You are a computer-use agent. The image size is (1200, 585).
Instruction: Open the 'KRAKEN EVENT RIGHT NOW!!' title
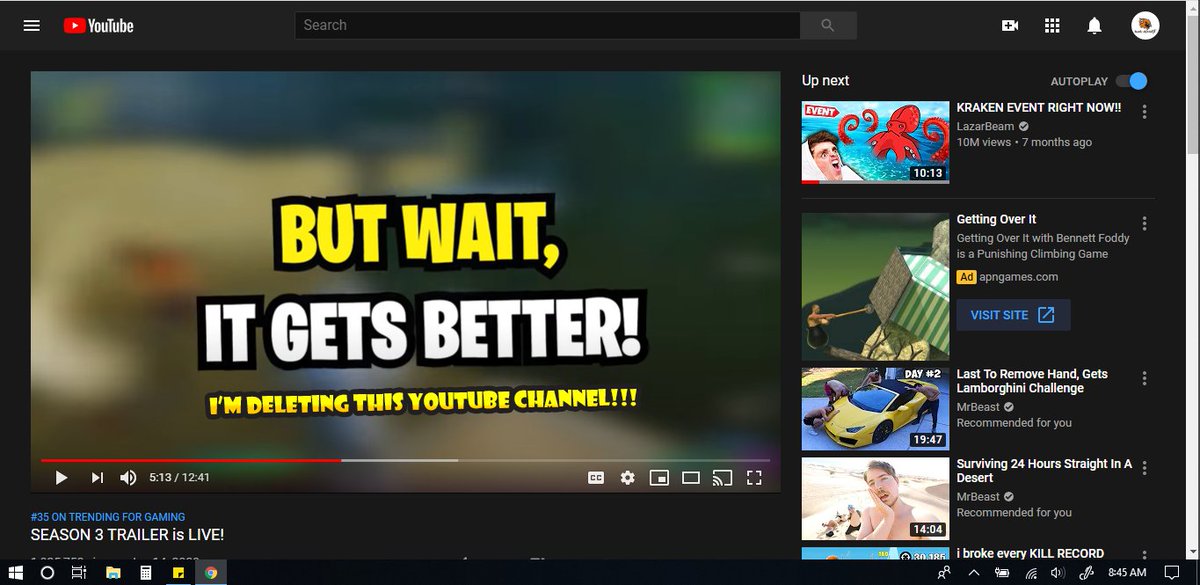tap(1039, 108)
